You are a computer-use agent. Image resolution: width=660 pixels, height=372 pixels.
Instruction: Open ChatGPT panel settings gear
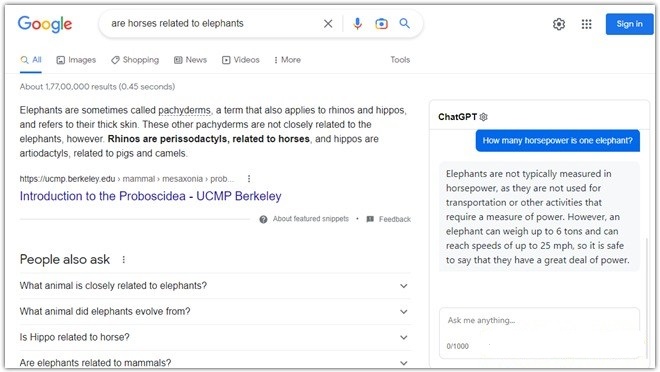[484, 117]
